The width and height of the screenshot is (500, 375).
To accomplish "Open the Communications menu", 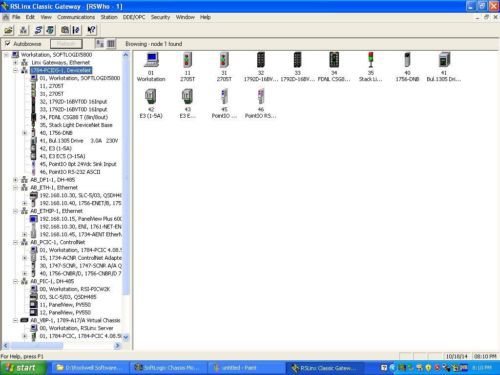I will [x=76, y=17].
